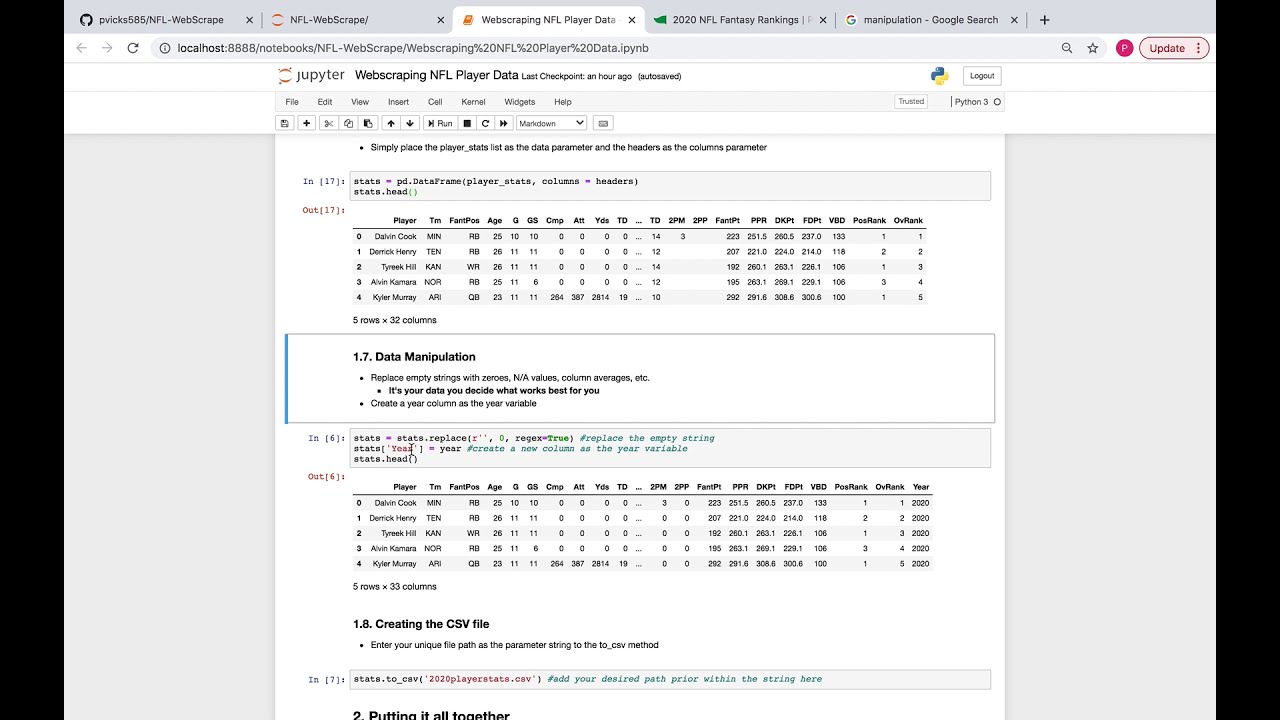Move selected cell up
The image size is (1280, 720).
pos(391,123)
